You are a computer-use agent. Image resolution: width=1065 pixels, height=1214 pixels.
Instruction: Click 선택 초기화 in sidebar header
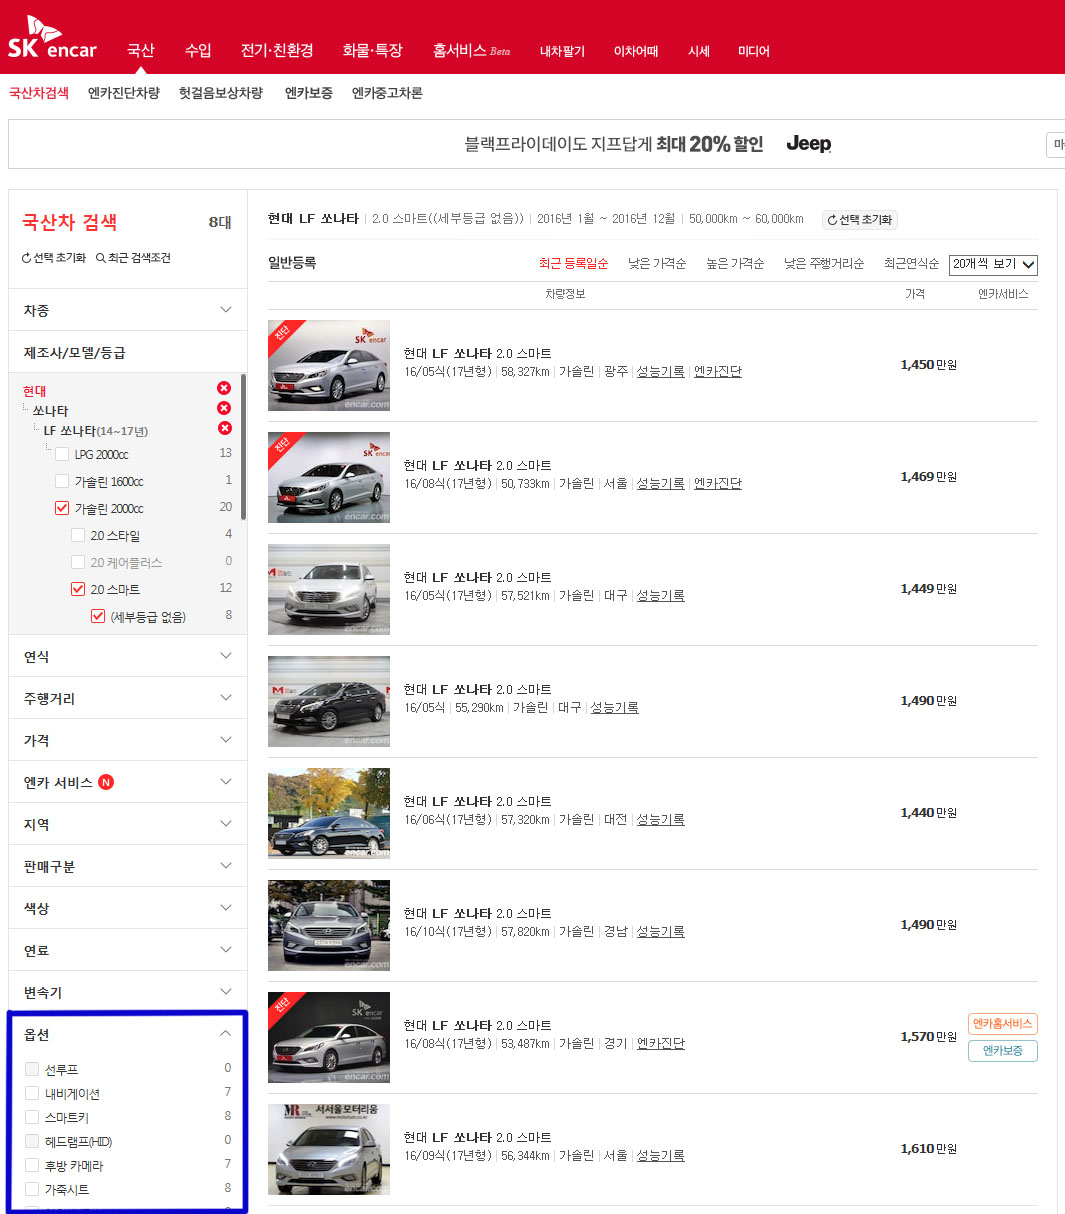(54, 258)
